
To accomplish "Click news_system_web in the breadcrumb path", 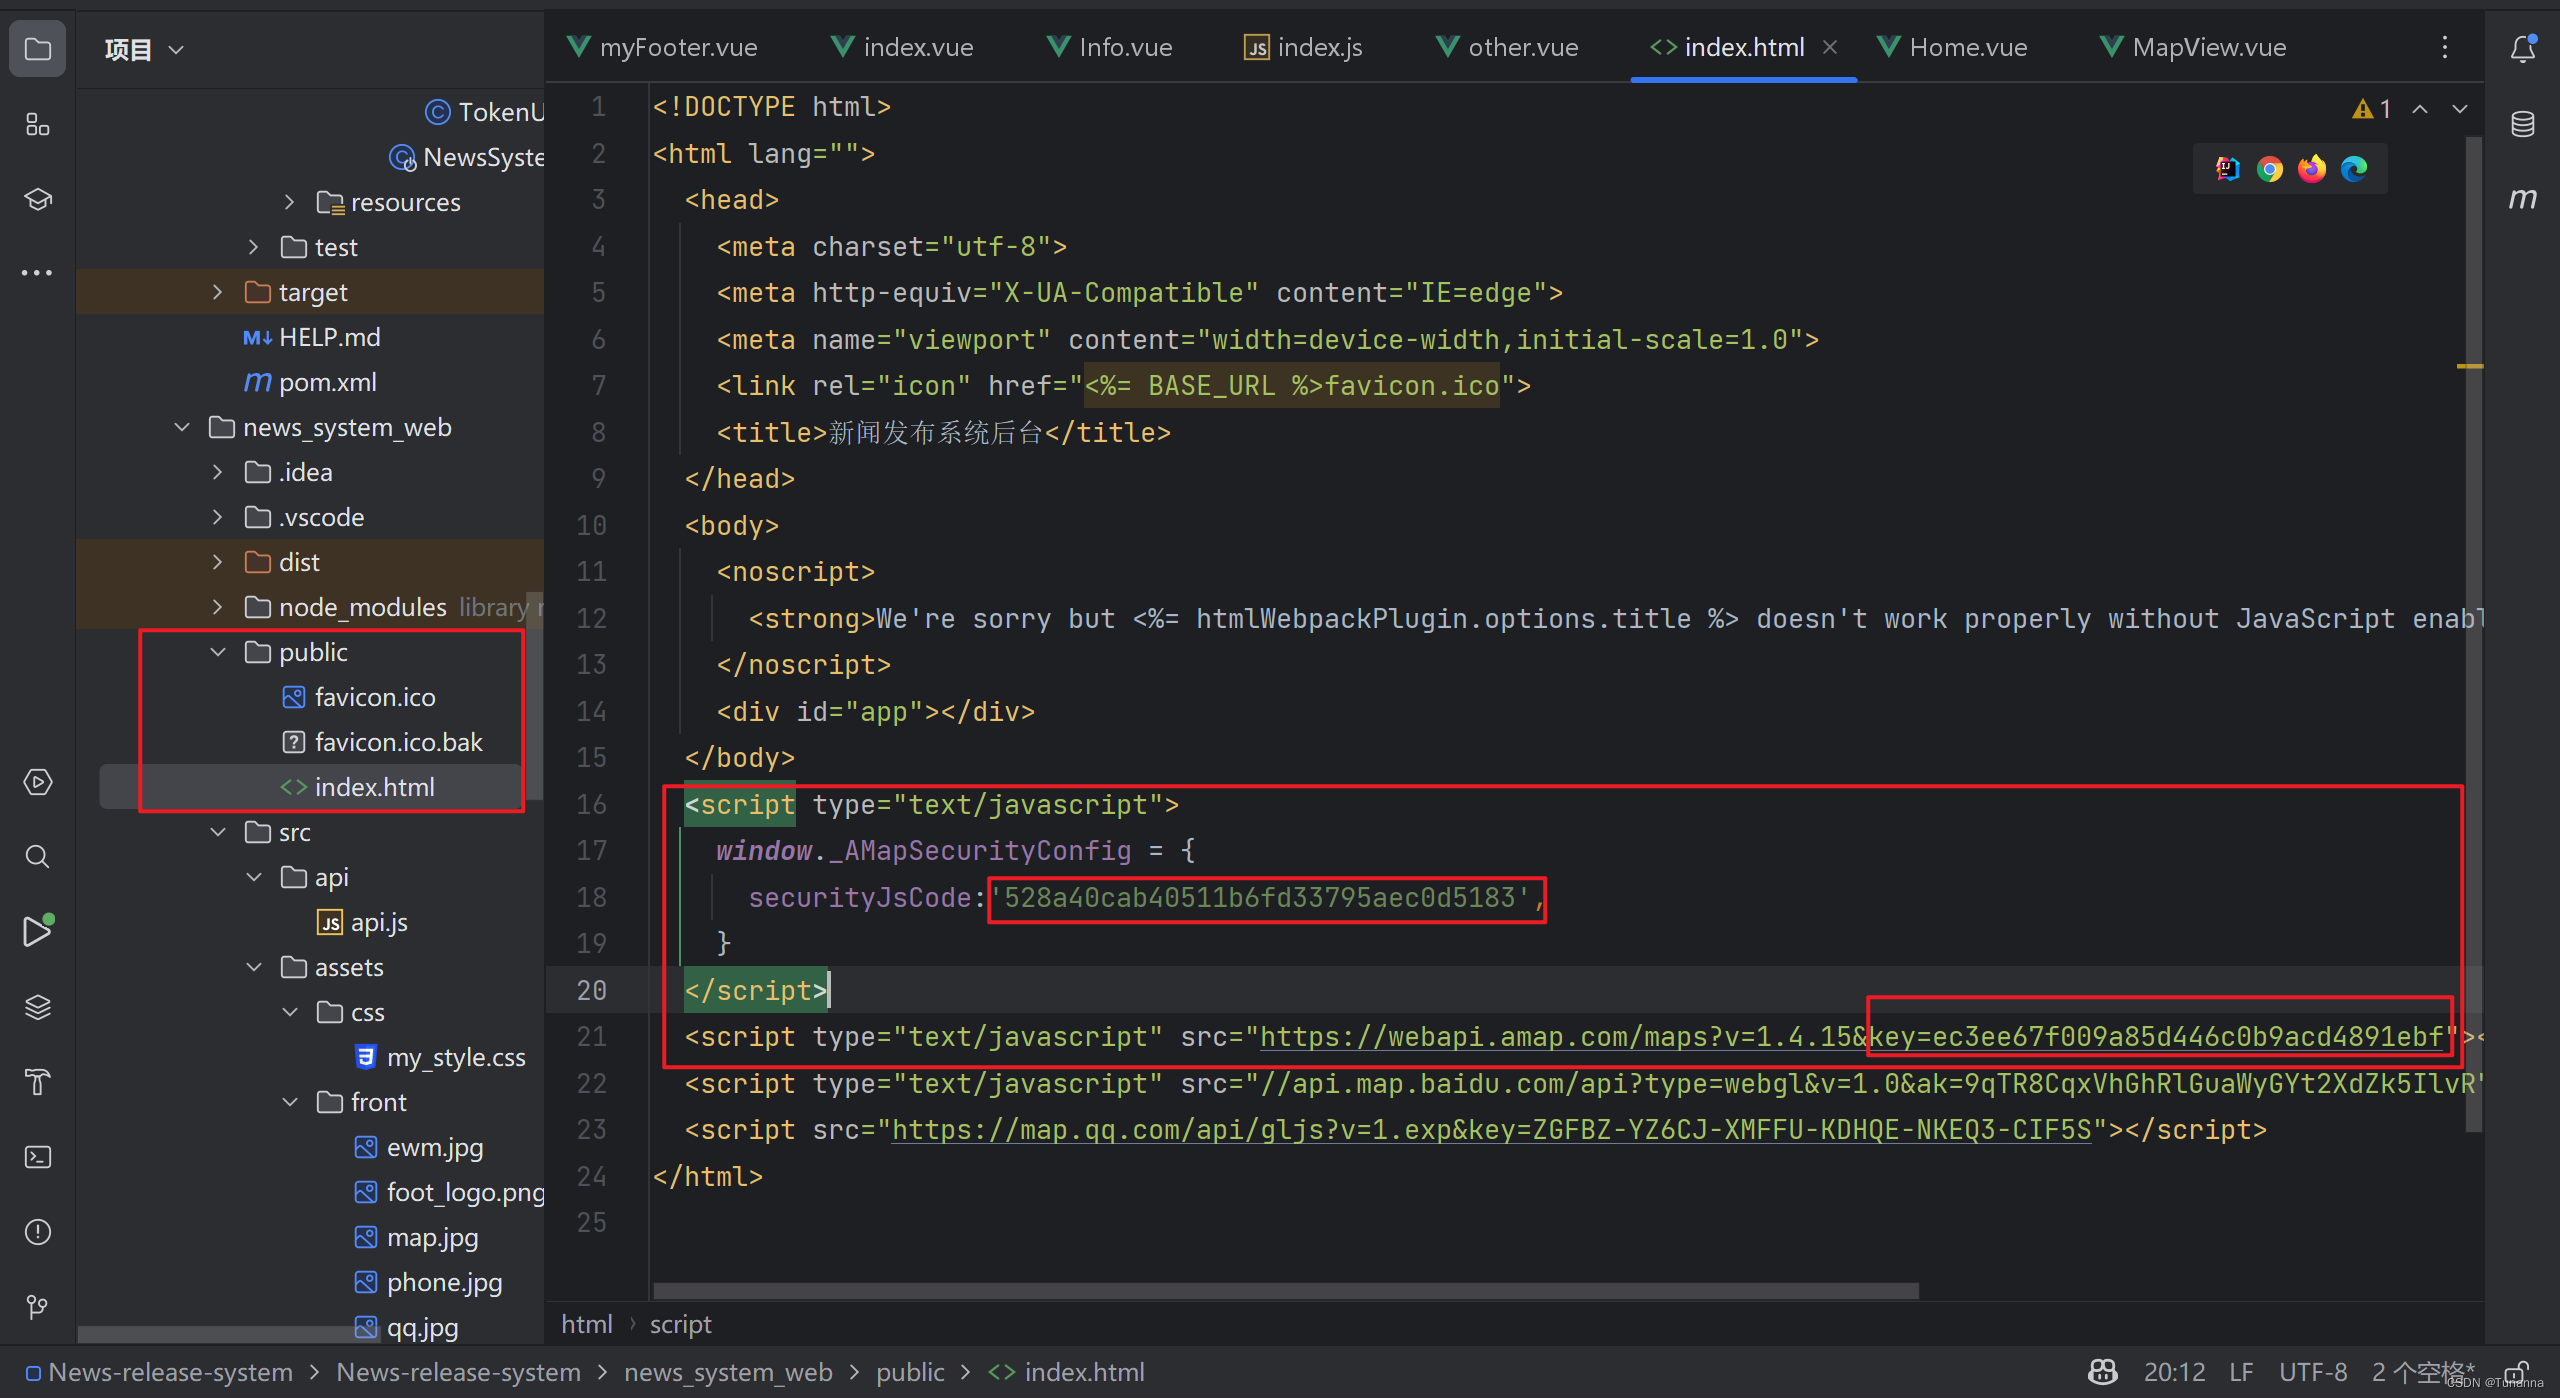I will point(727,1372).
